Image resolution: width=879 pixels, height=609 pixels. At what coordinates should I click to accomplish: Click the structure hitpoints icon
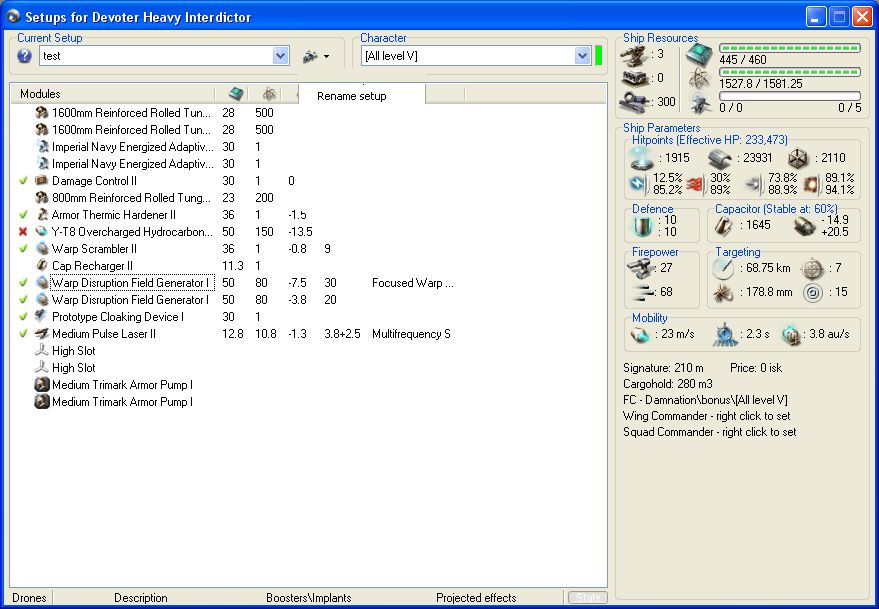pyautogui.click(x=798, y=158)
